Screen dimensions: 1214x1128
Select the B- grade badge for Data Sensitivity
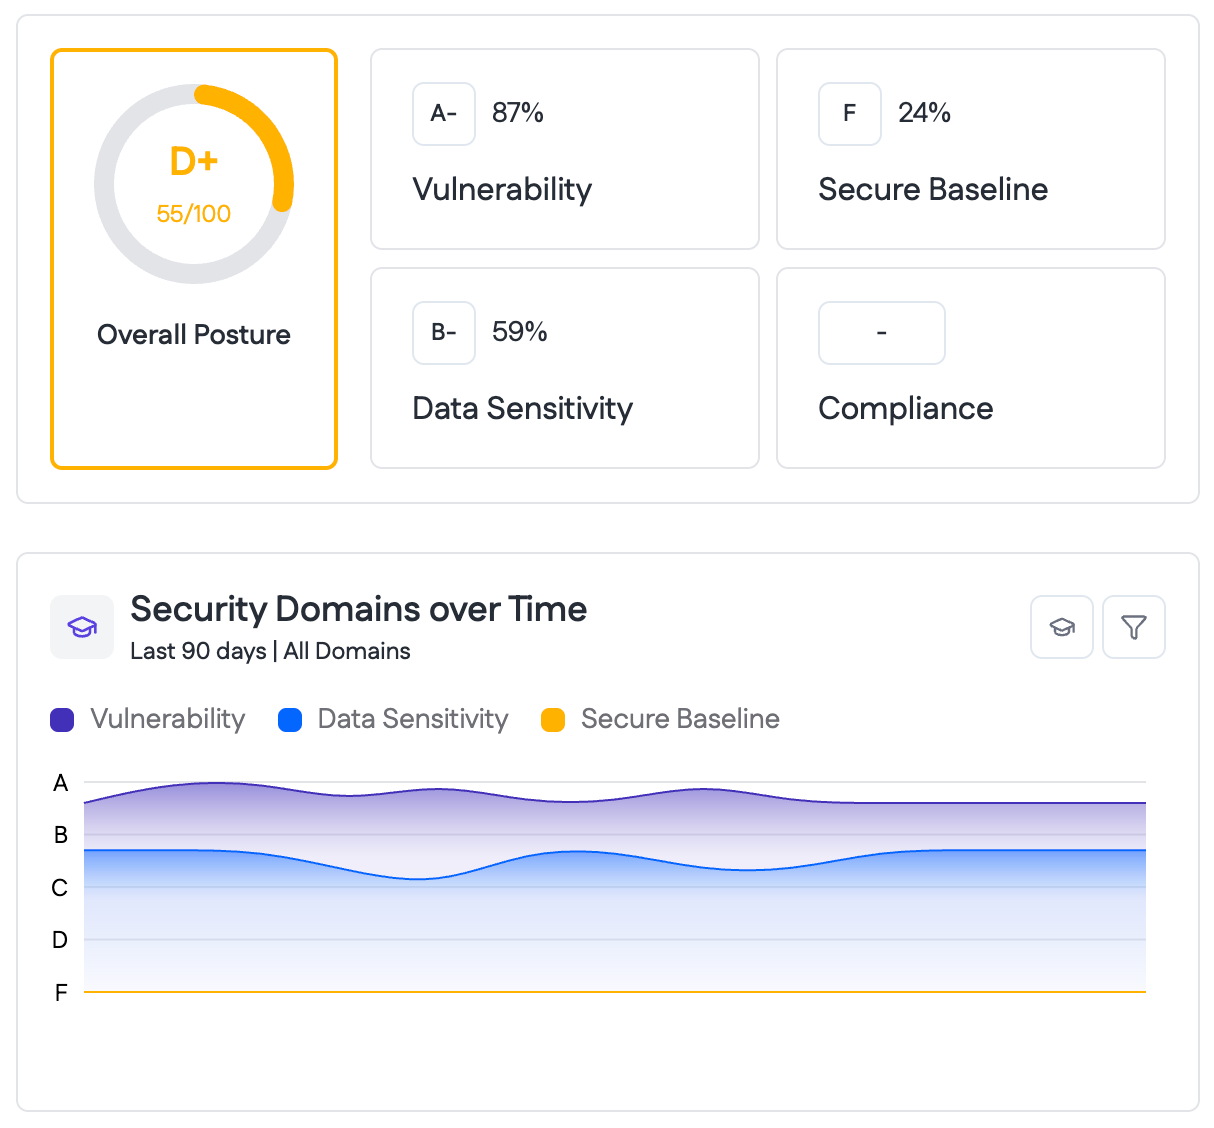pyautogui.click(x=443, y=333)
